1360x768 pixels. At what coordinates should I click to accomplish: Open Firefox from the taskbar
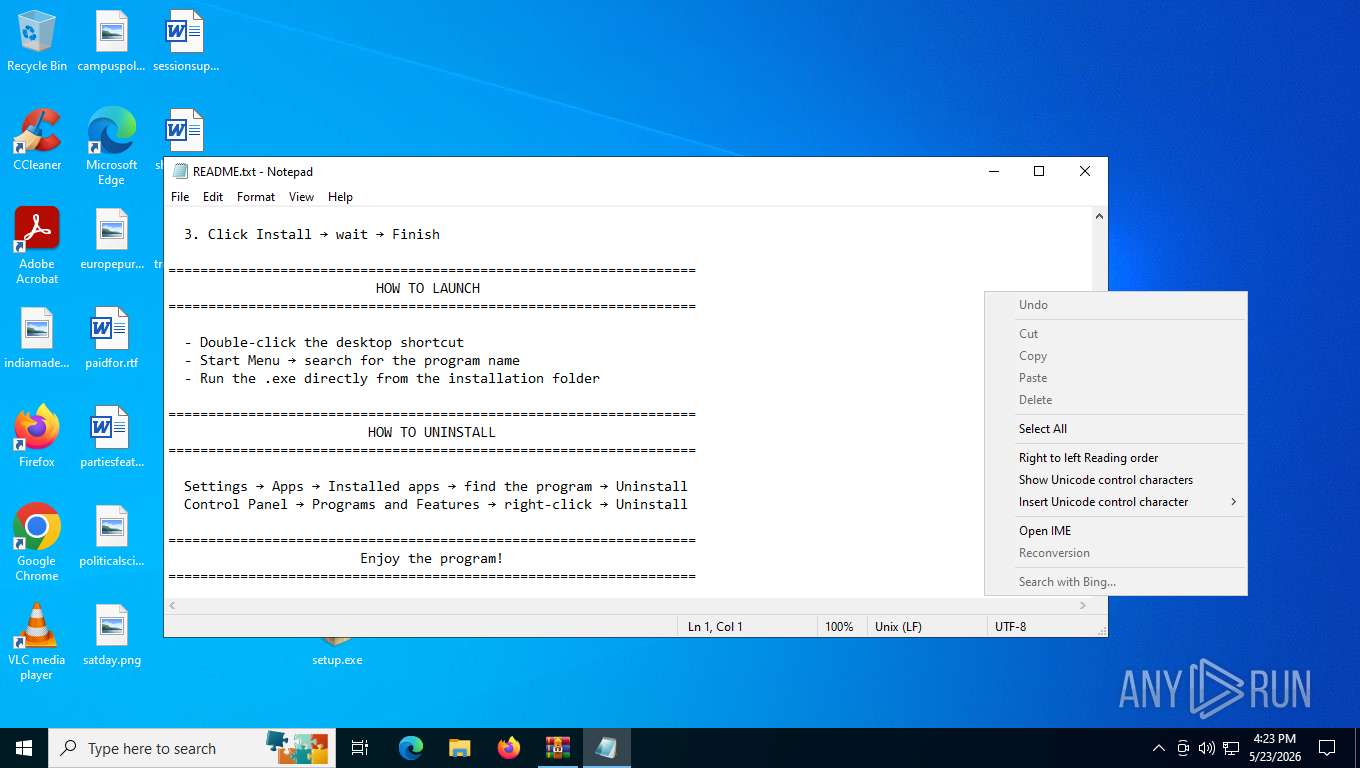[x=509, y=748]
